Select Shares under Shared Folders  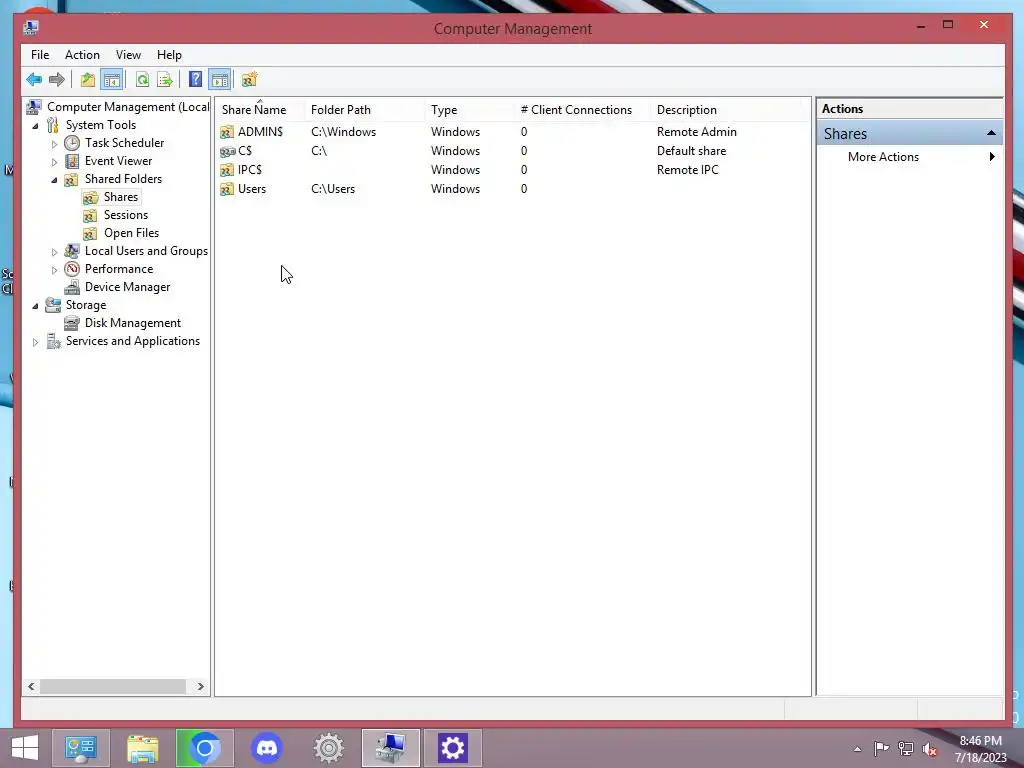[121, 197]
